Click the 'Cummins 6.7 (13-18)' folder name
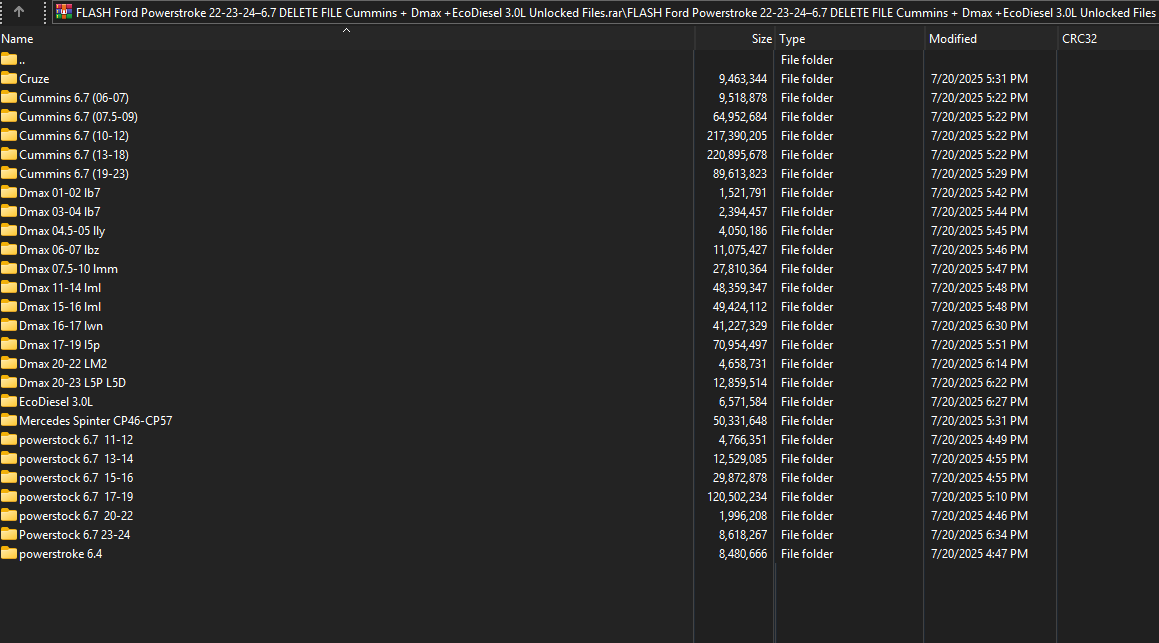Viewport: 1159px width, 643px height. pos(74,155)
